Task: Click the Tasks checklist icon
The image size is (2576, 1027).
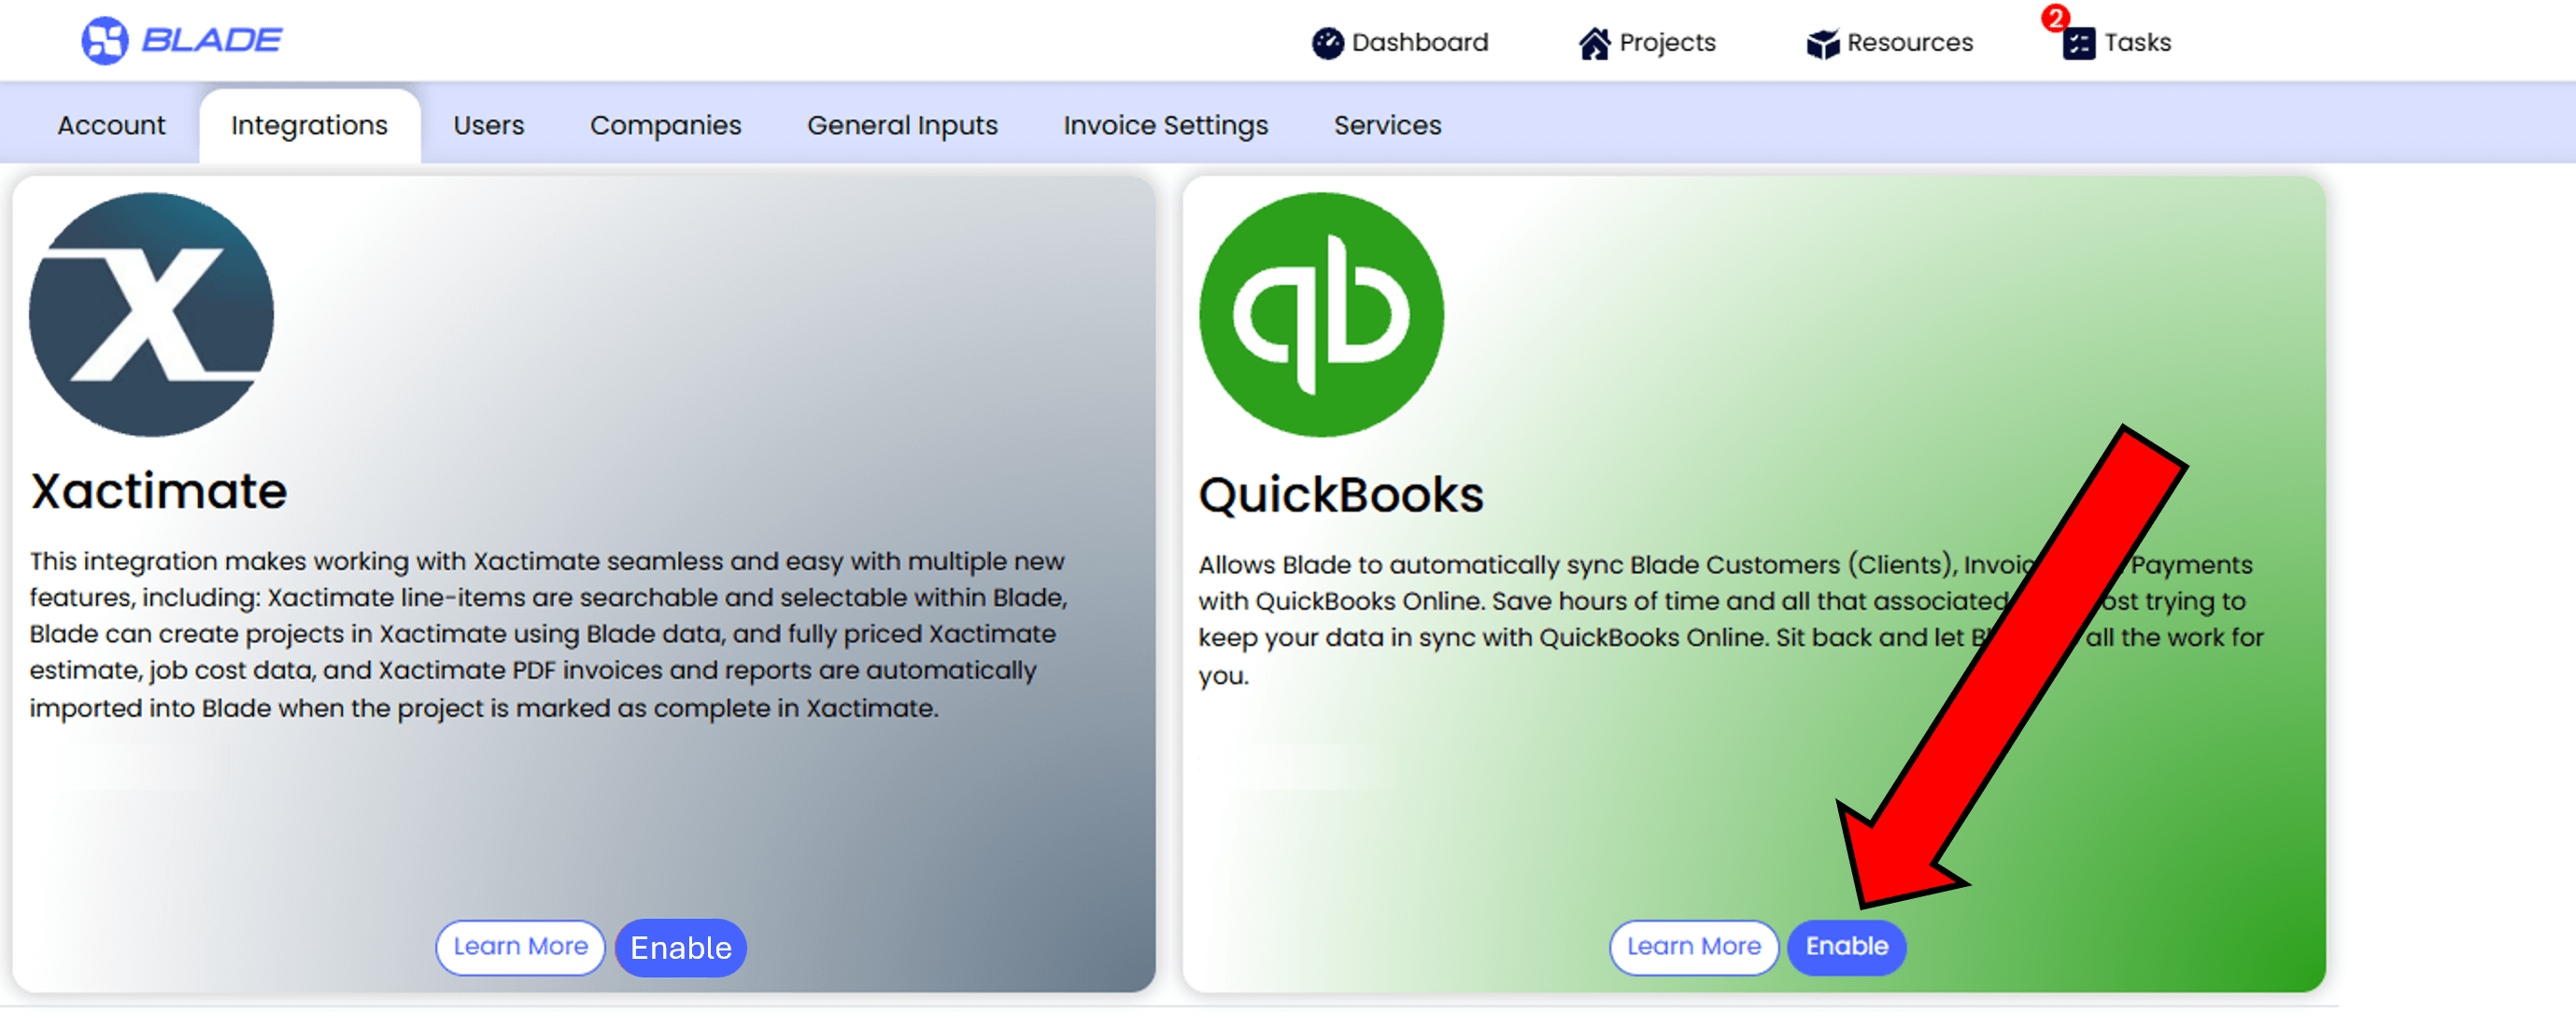Action: click(2078, 44)
